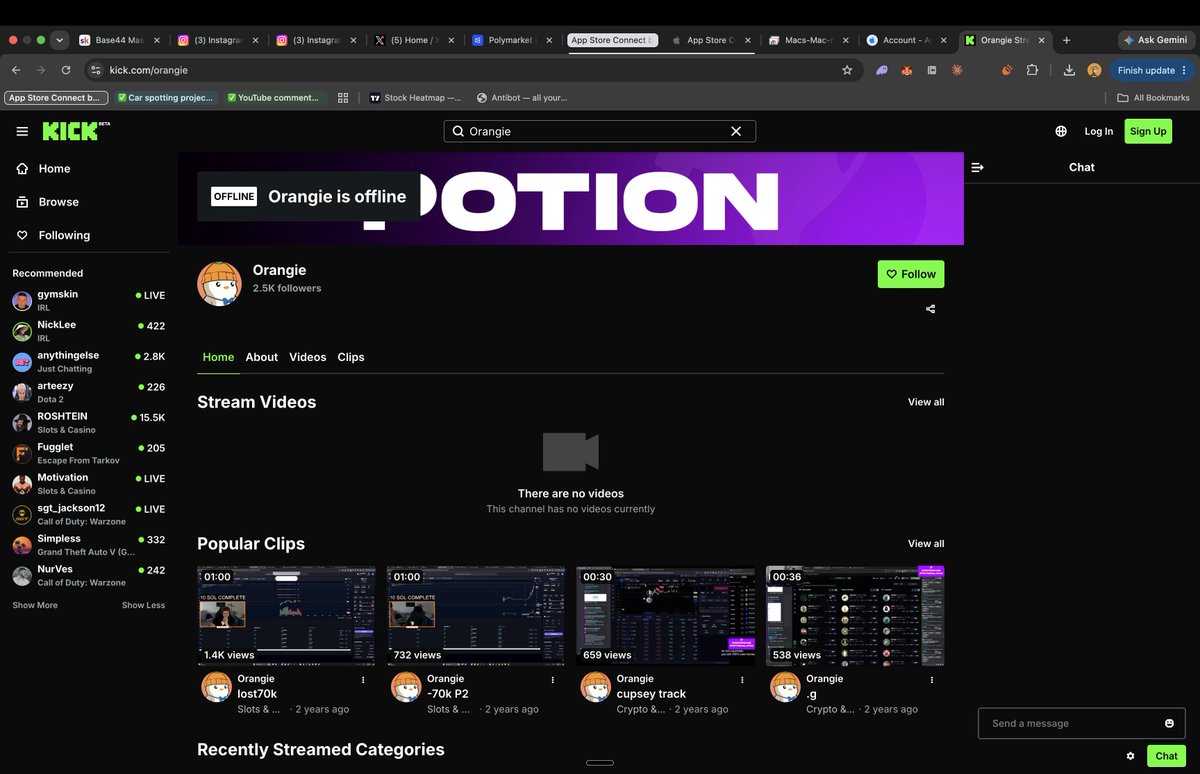Open Chrome extensions puzzle icon
1200x774 pixels.
[x=1033, y=70]
